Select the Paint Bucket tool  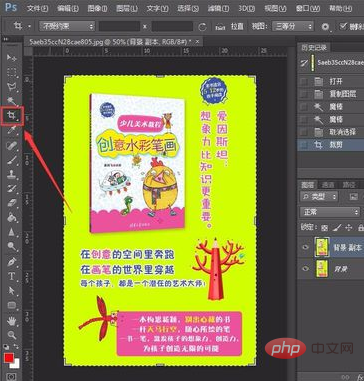click(12, 217)
